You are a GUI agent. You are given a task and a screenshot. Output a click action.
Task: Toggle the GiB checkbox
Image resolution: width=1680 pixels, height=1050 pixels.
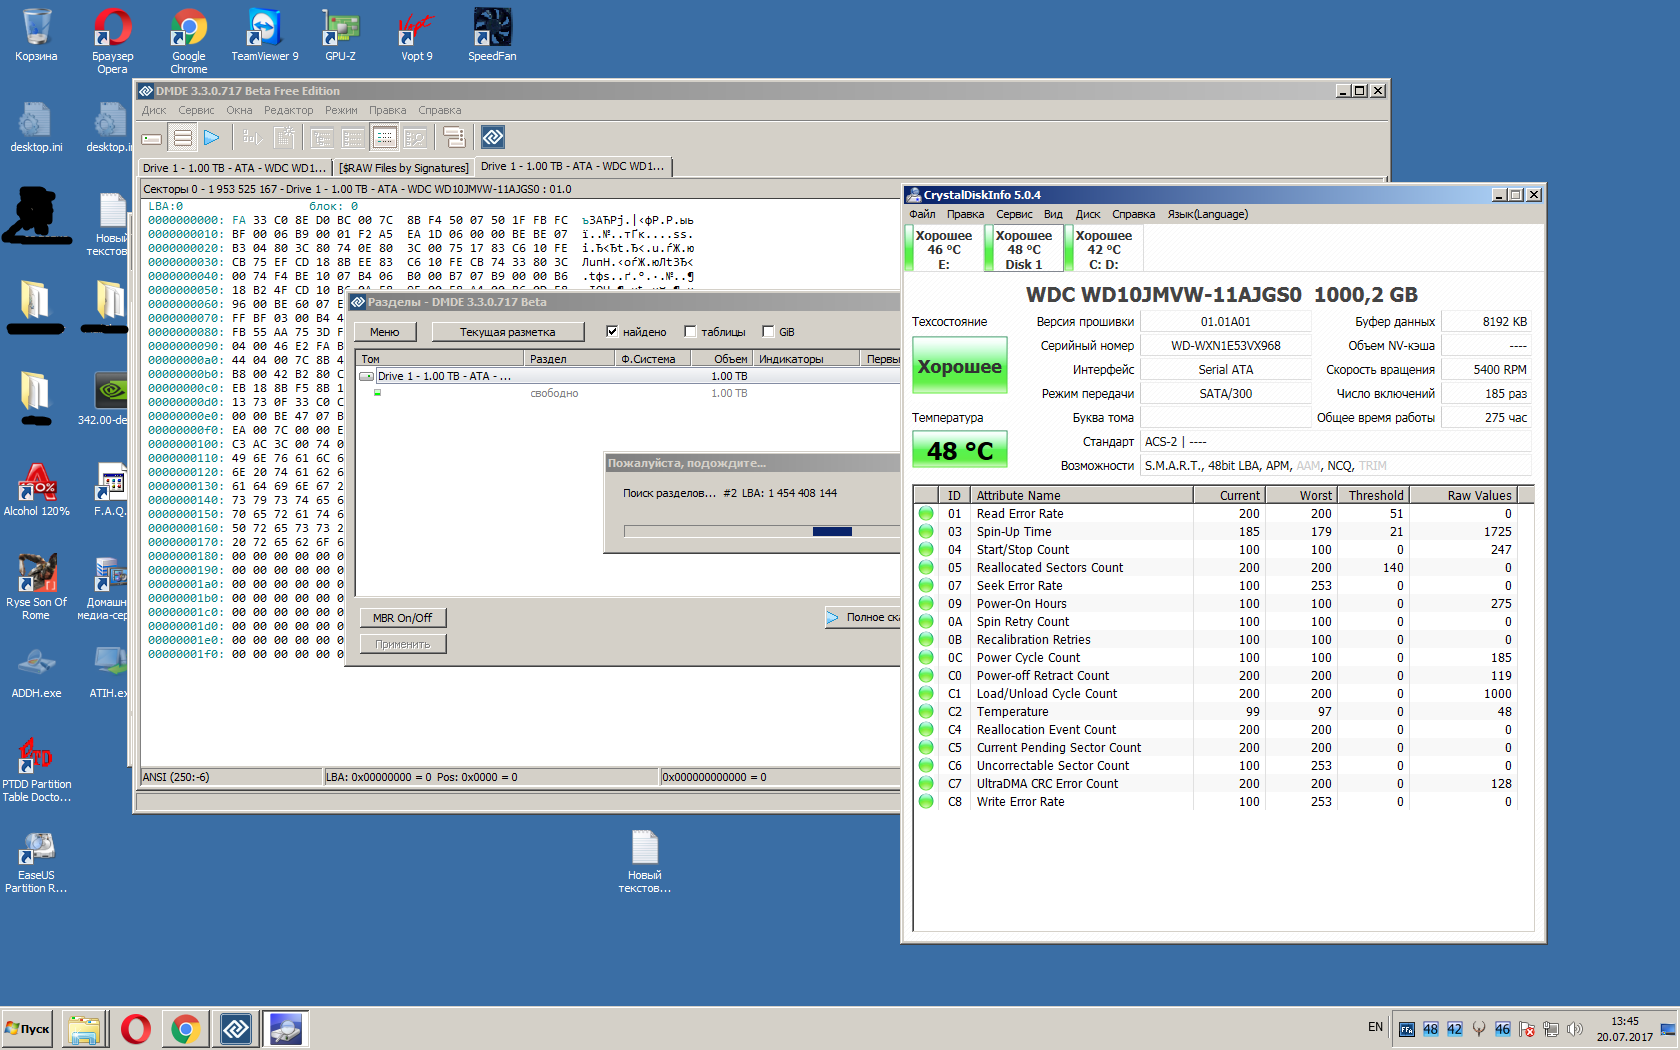click(x=768, y=331)
